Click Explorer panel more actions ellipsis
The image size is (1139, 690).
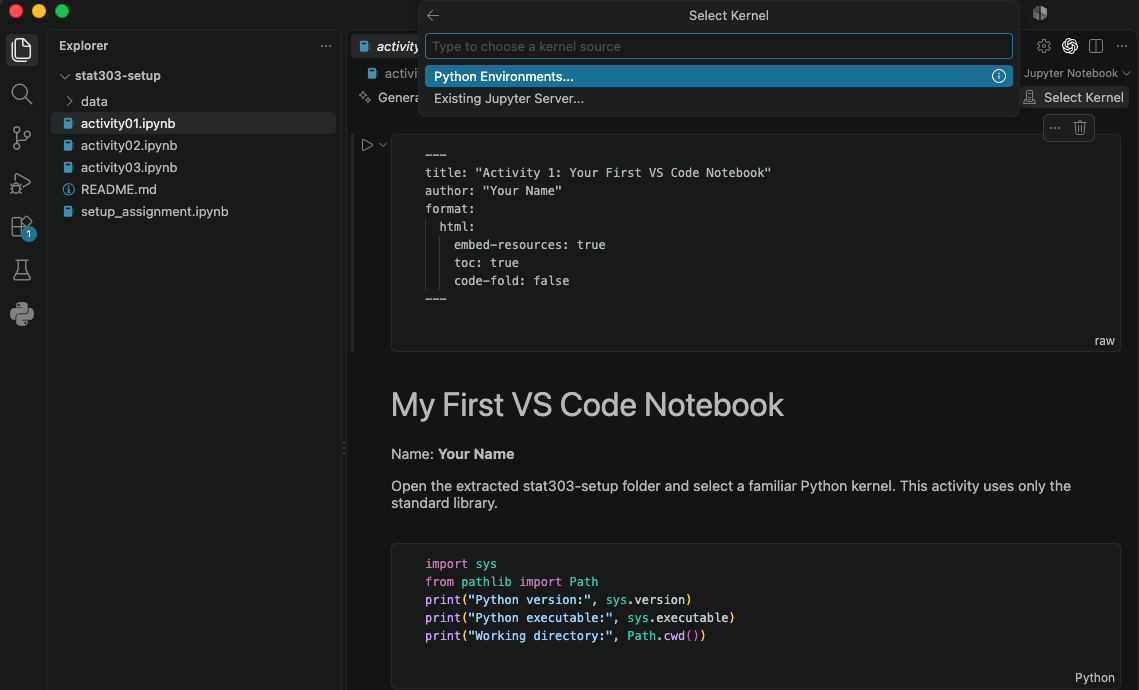pos(325,46)
